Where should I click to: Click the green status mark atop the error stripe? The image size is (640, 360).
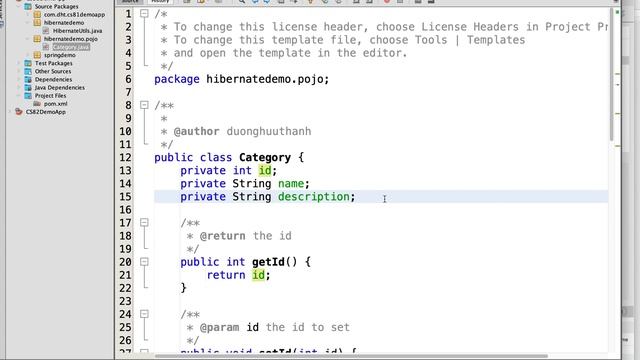coord(617,13)
